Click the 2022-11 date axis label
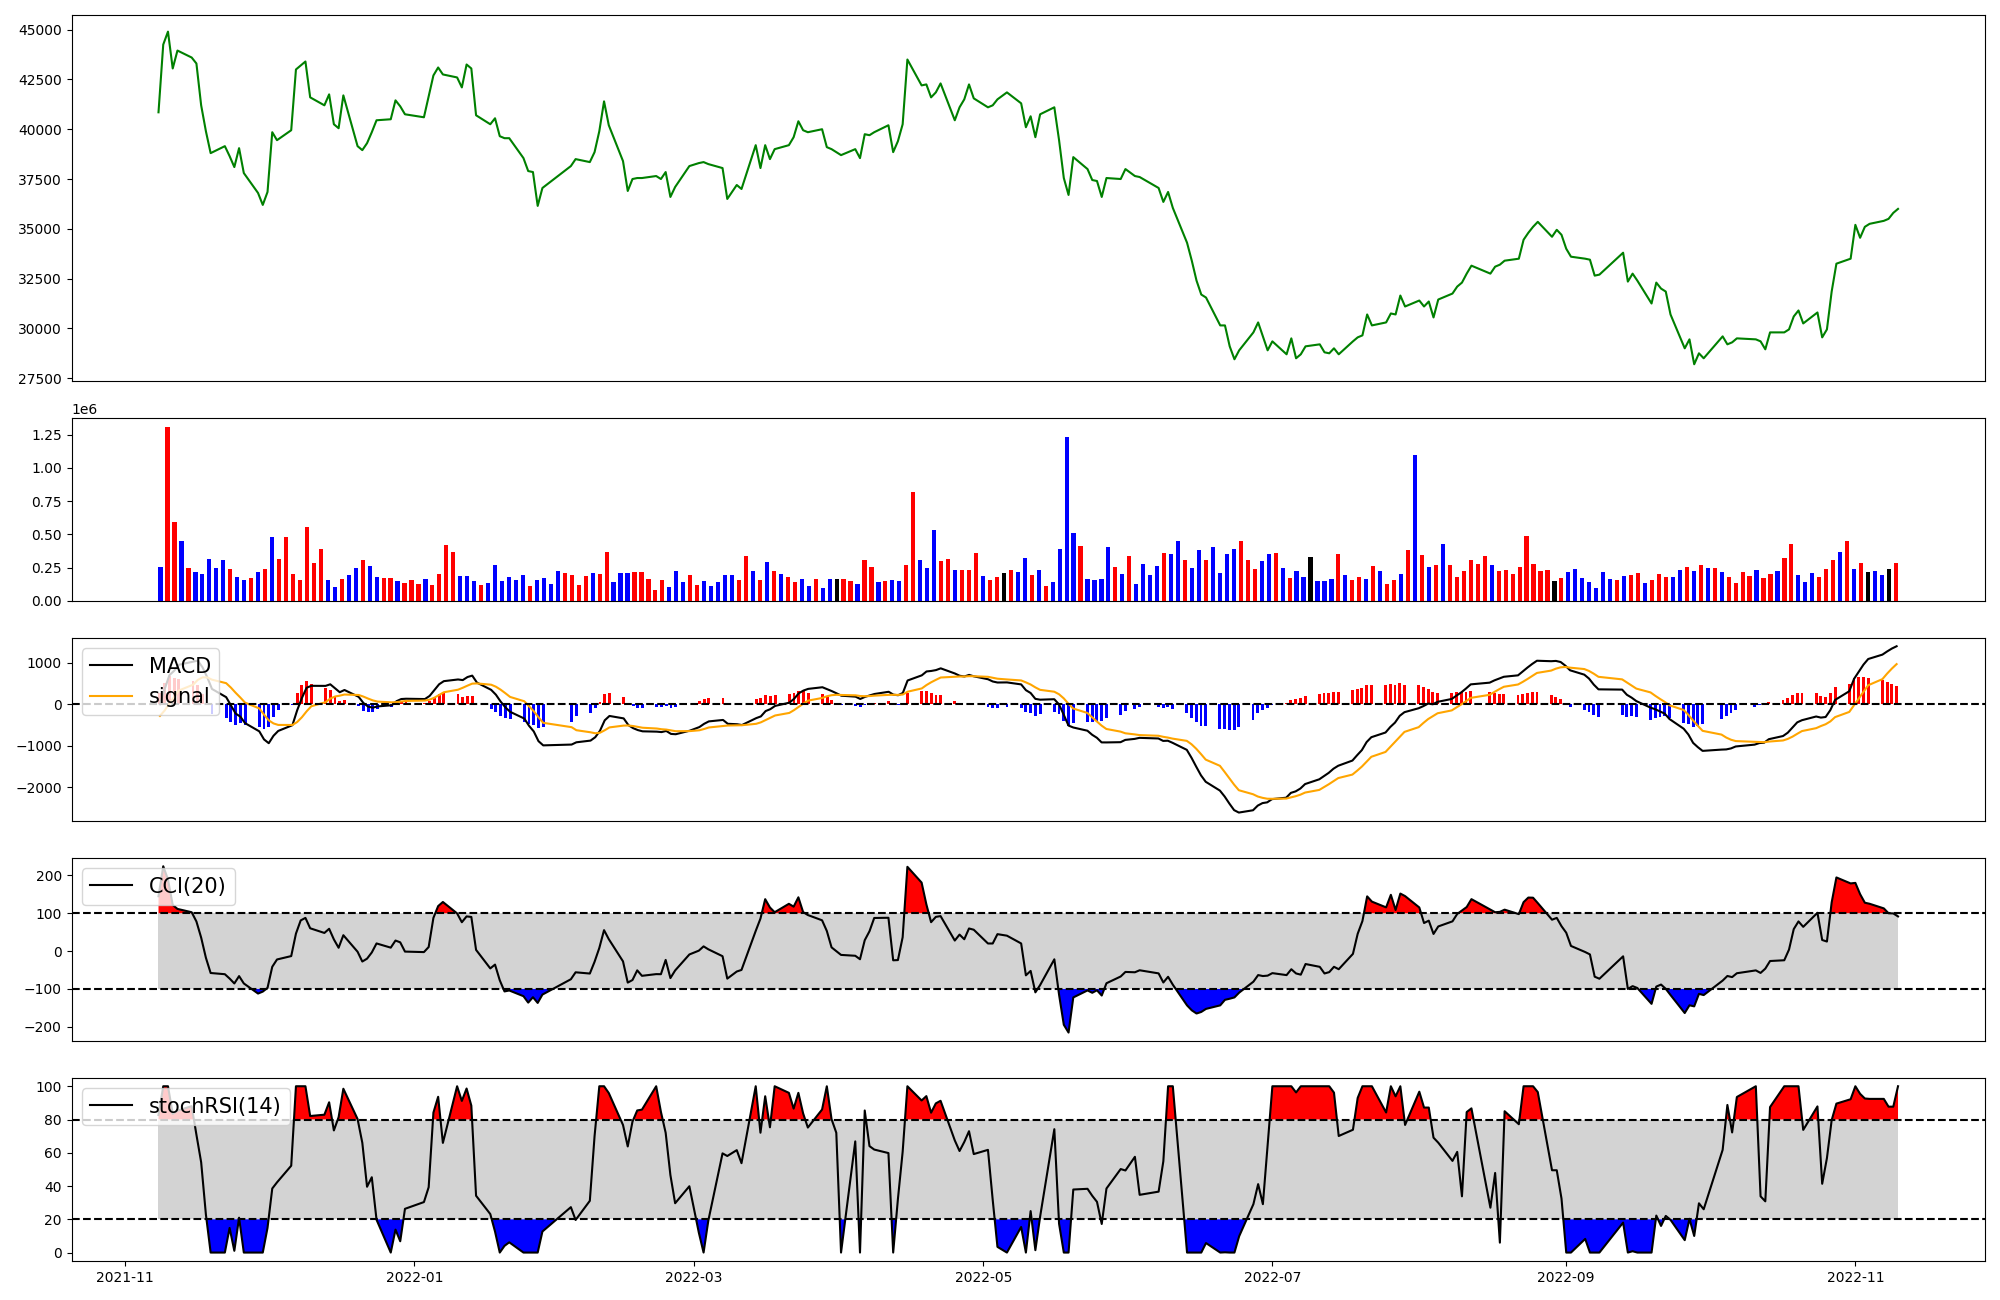 pyautogui.click(x=1855, y=1277)
